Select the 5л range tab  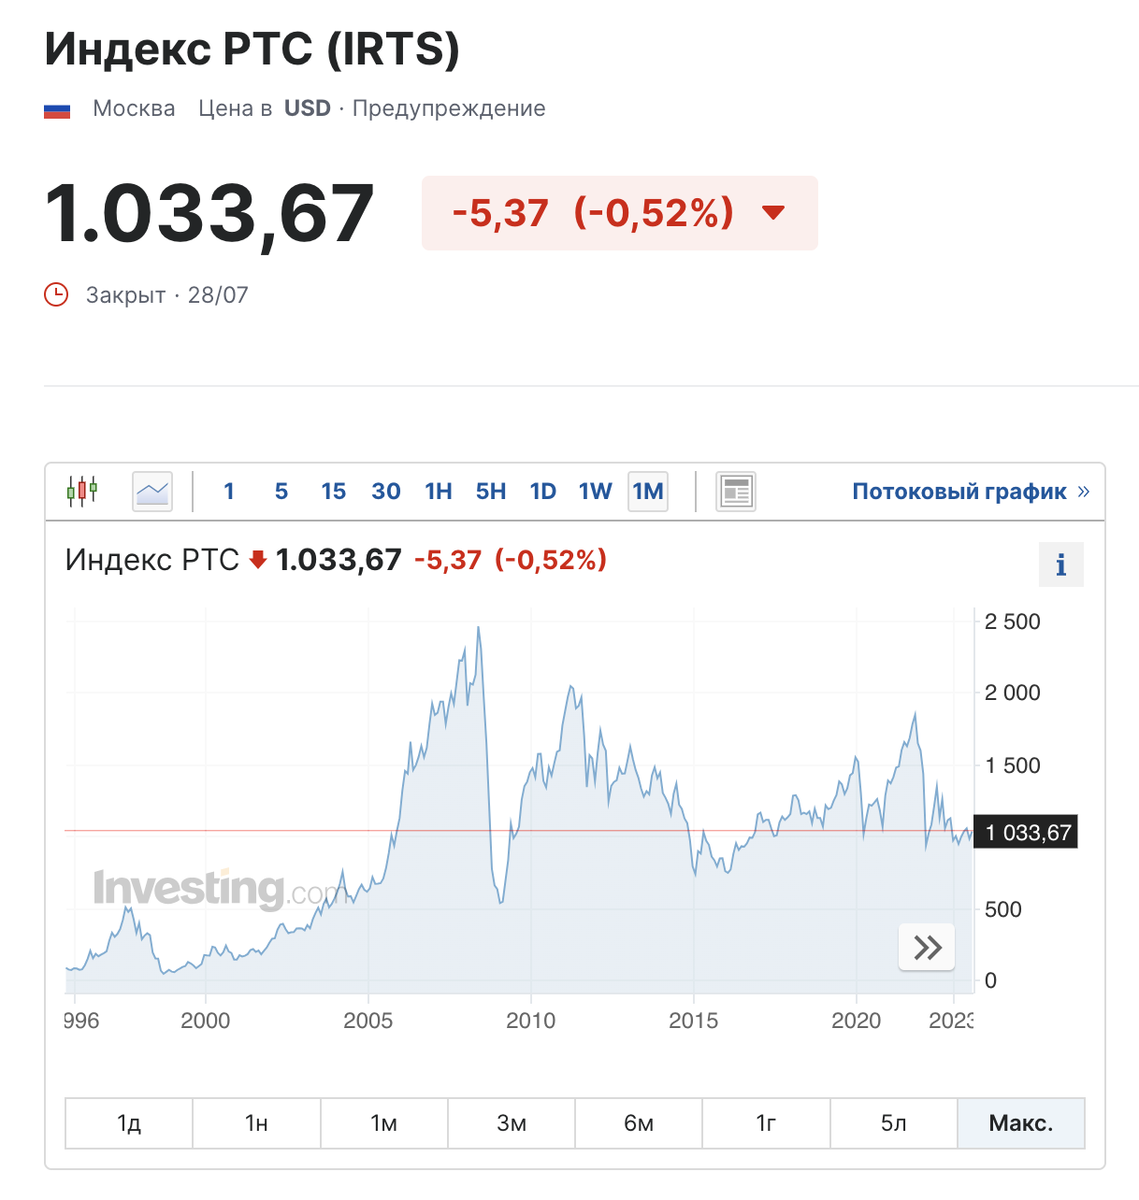[x=893, y=1123]
